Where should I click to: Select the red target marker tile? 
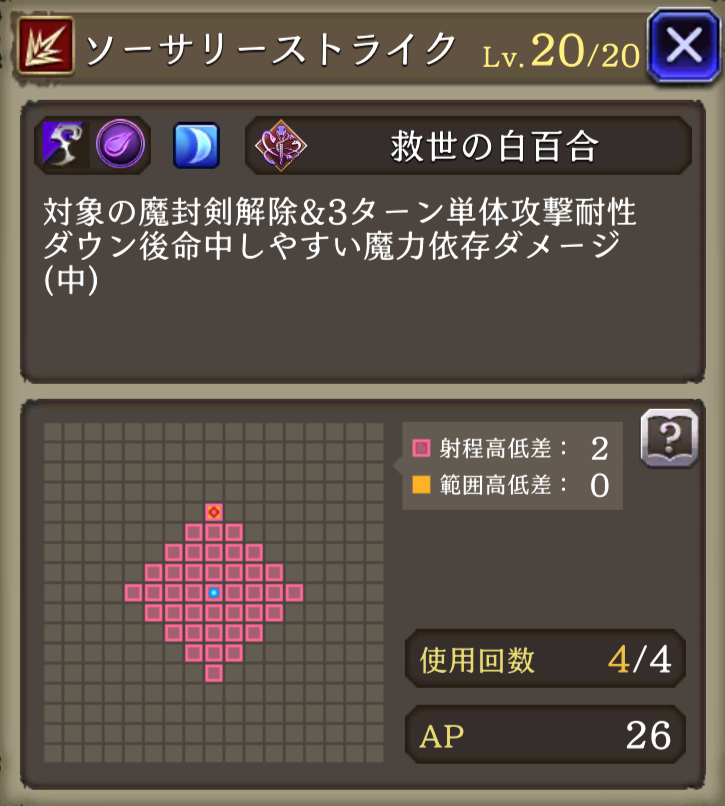214,512
